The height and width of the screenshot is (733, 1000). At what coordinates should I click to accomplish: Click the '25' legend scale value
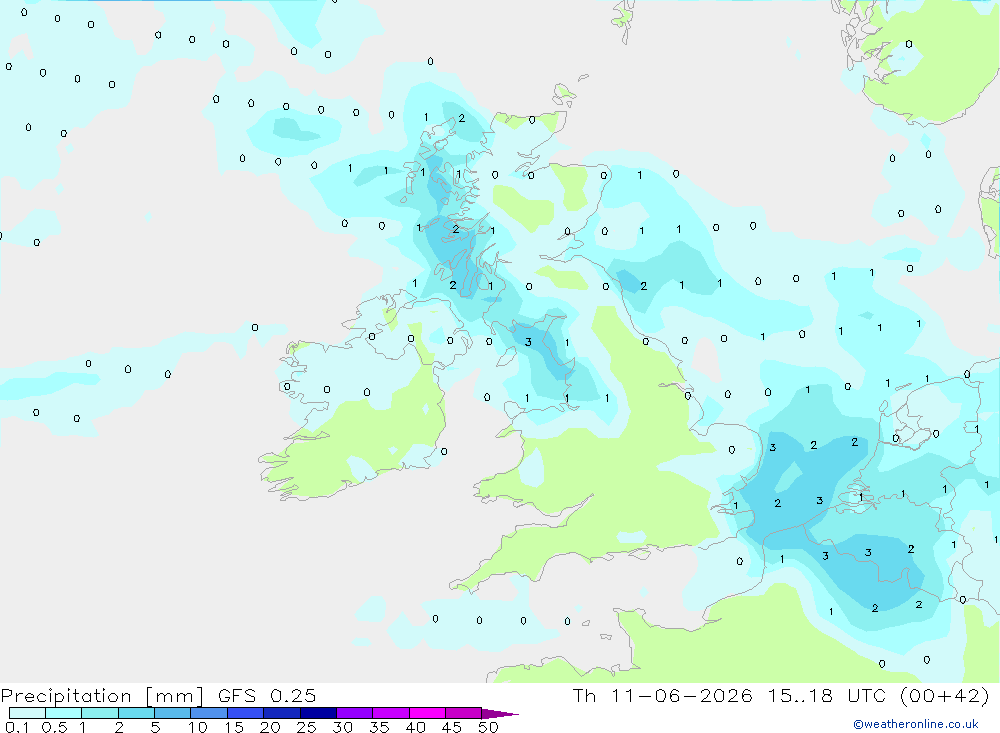click(x=306, y=727)
